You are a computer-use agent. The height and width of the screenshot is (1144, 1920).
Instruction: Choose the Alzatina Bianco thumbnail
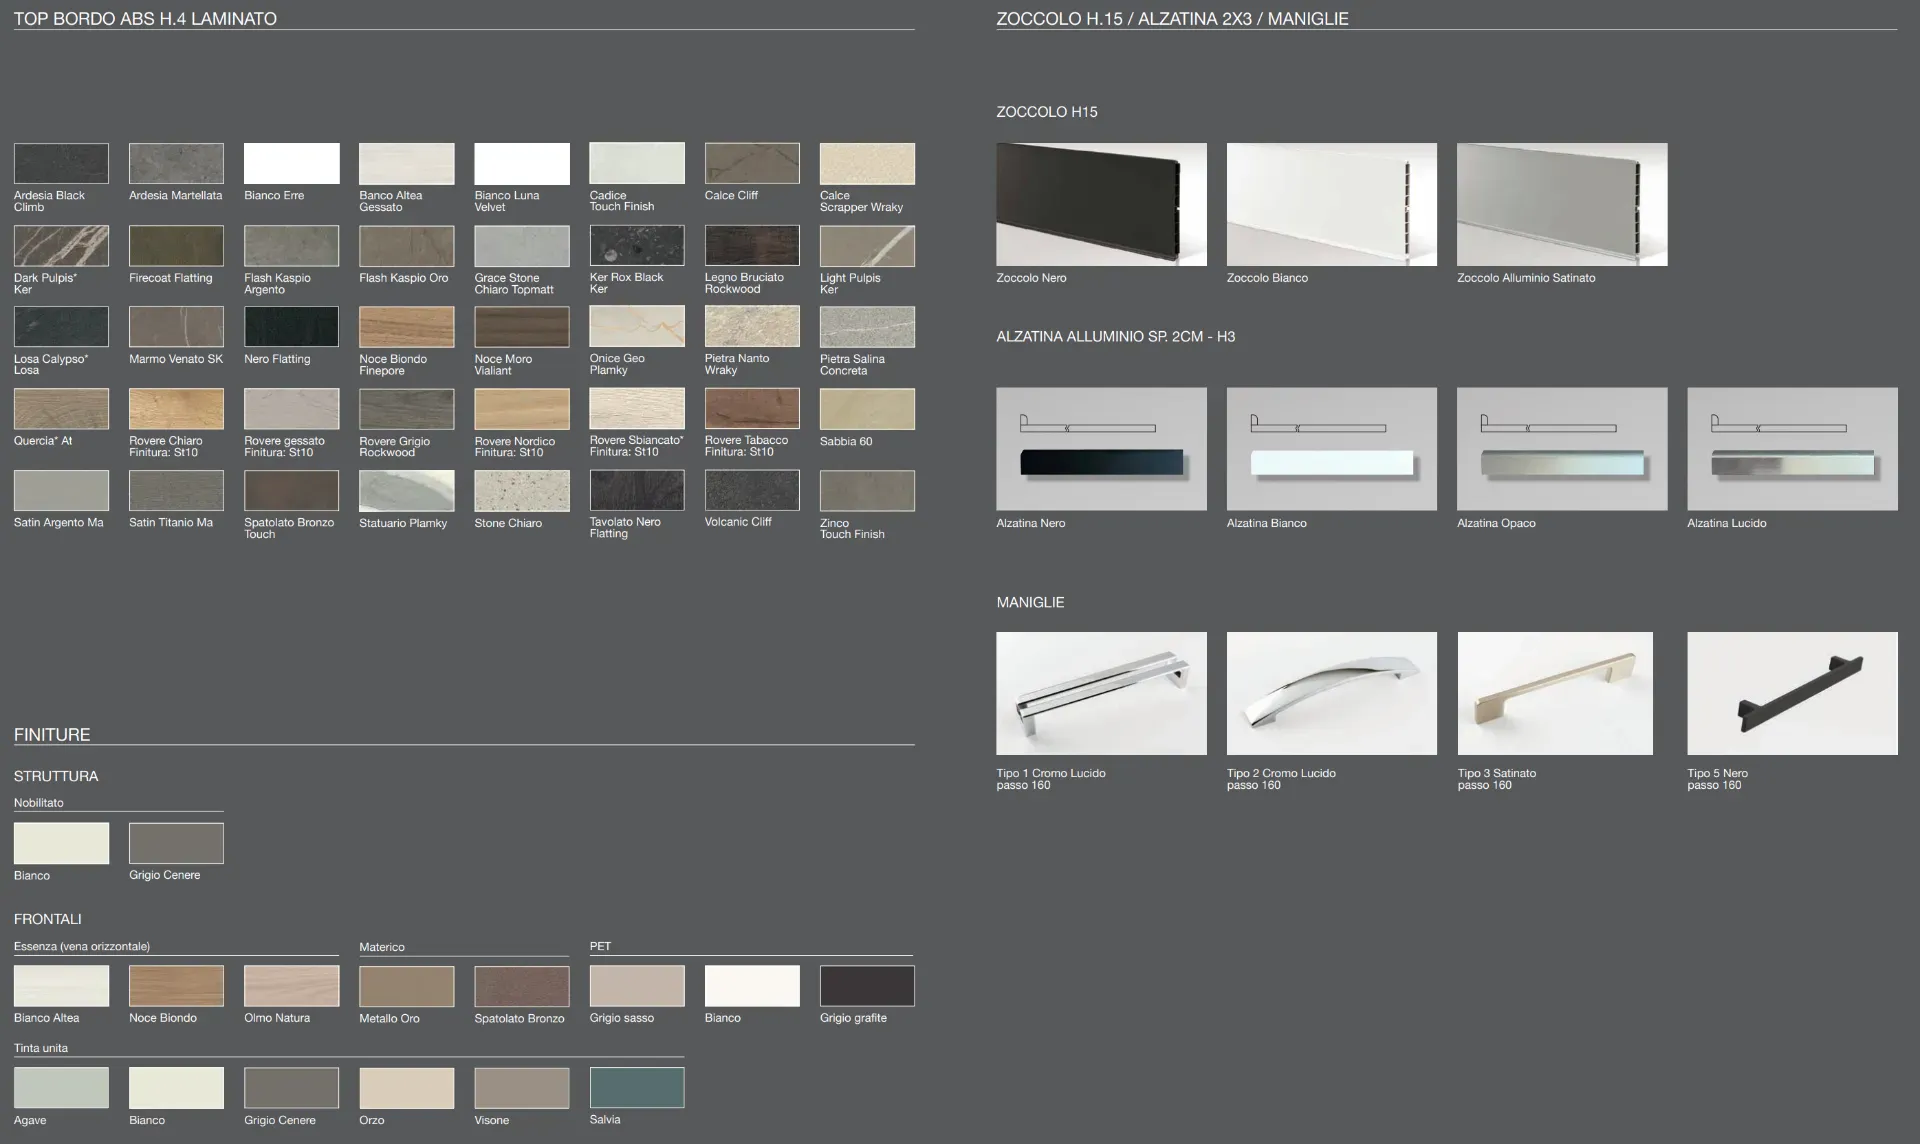coord(1331,449)
